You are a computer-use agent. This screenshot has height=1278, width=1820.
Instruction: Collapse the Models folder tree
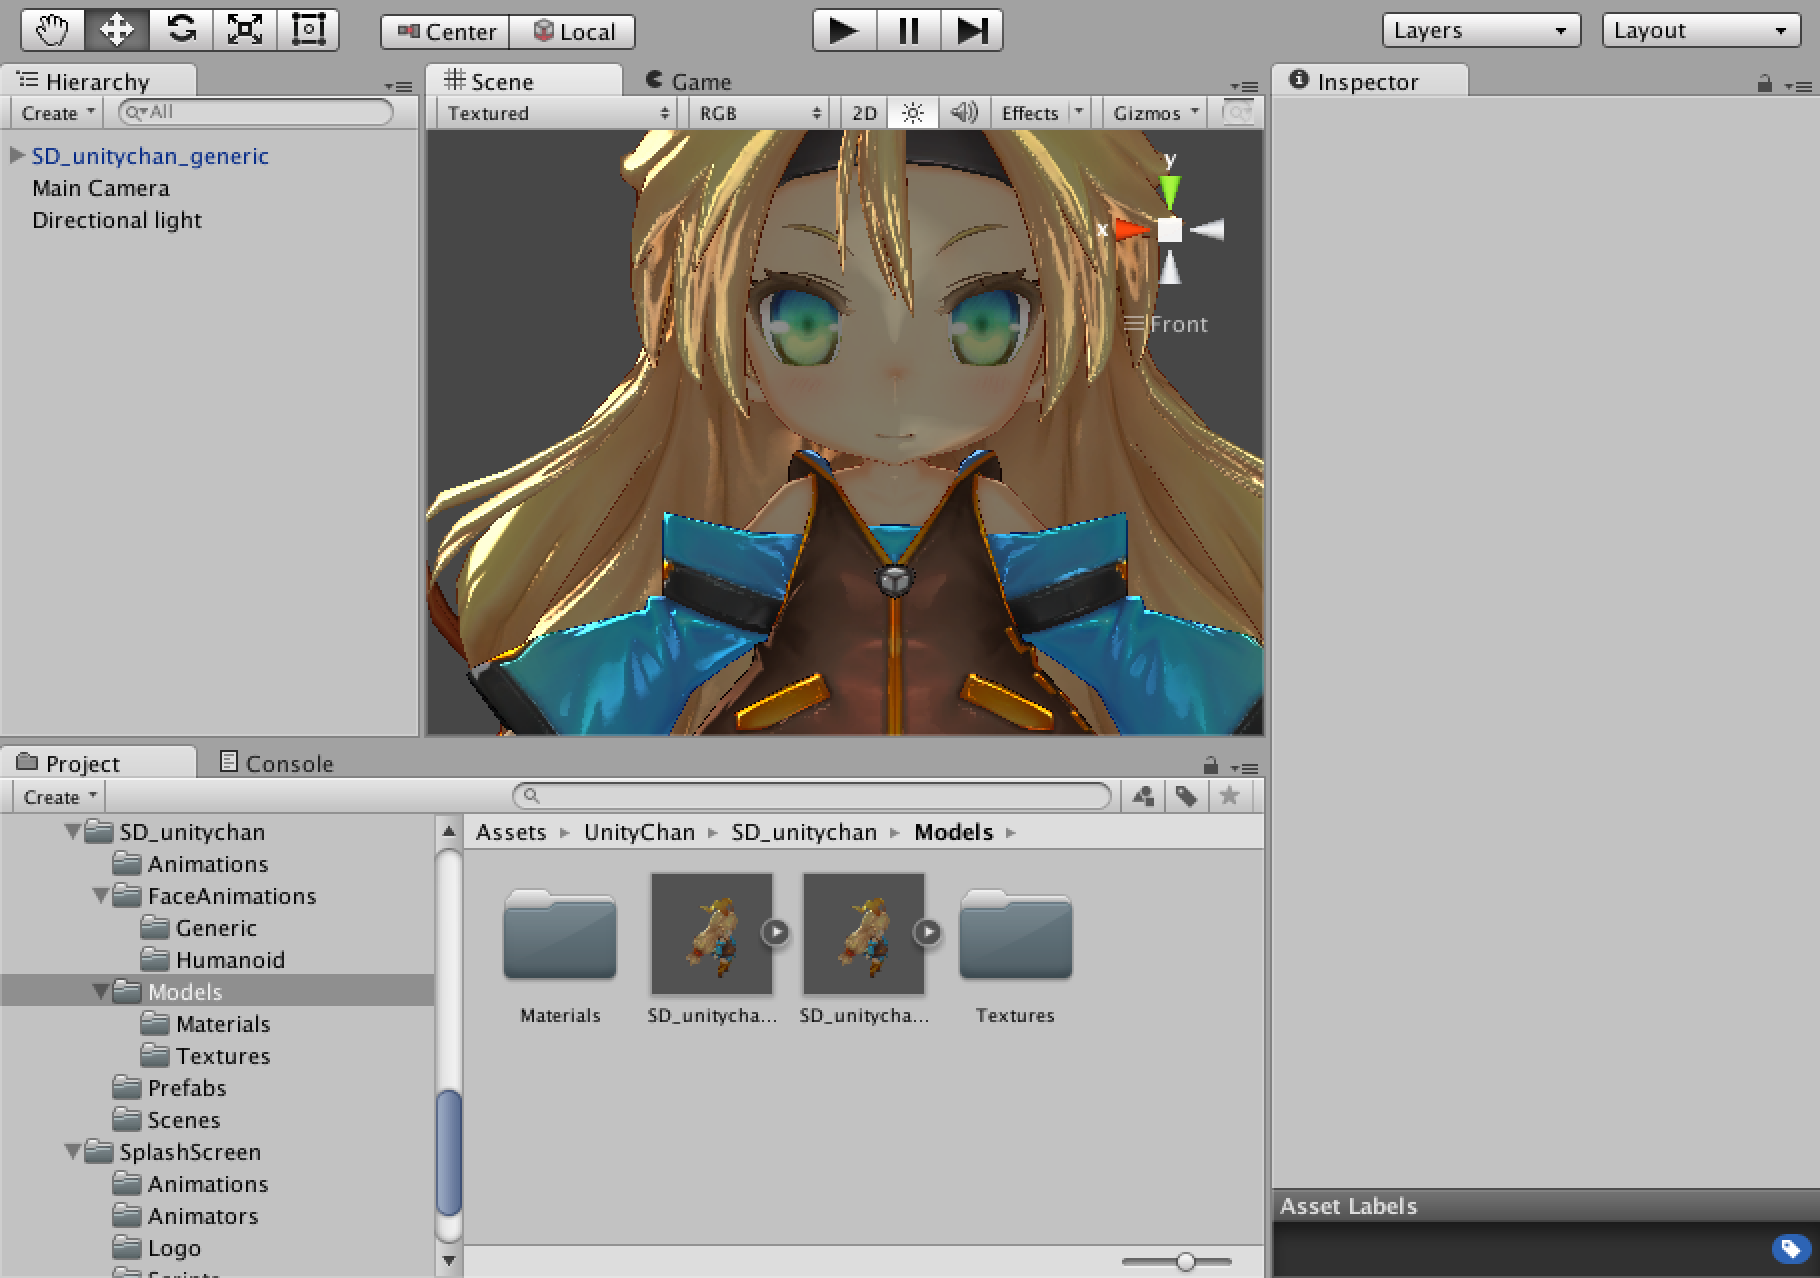(x=100, y=992)
